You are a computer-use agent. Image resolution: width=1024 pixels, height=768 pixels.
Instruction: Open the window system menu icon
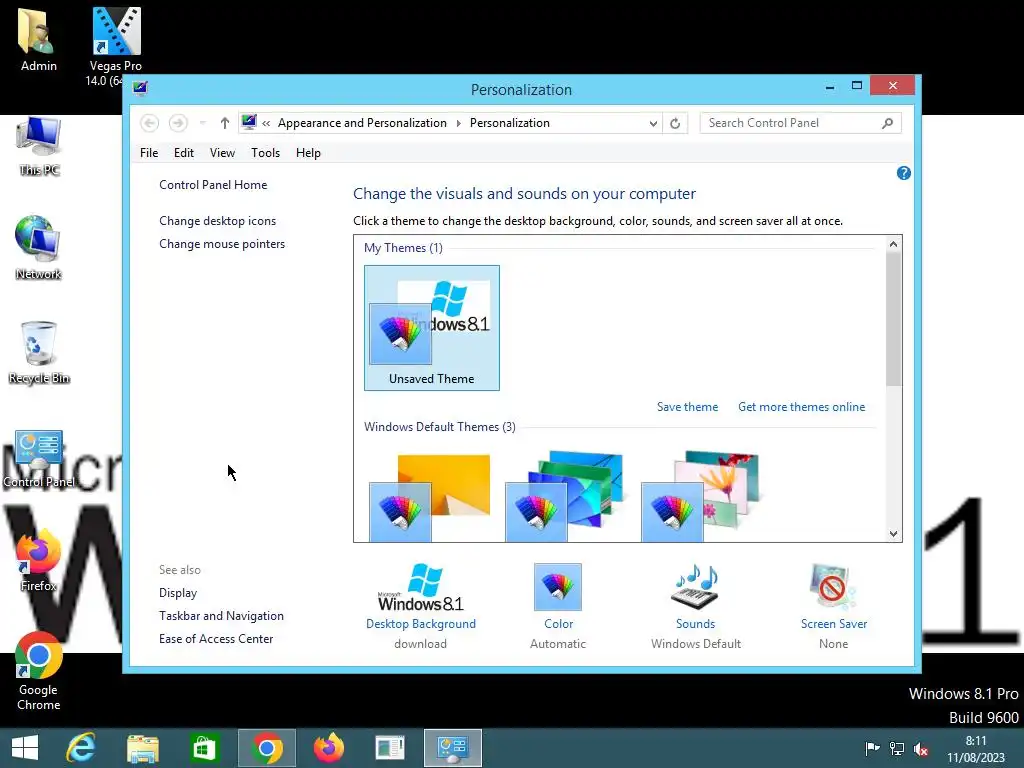click(x=140, y=88)
